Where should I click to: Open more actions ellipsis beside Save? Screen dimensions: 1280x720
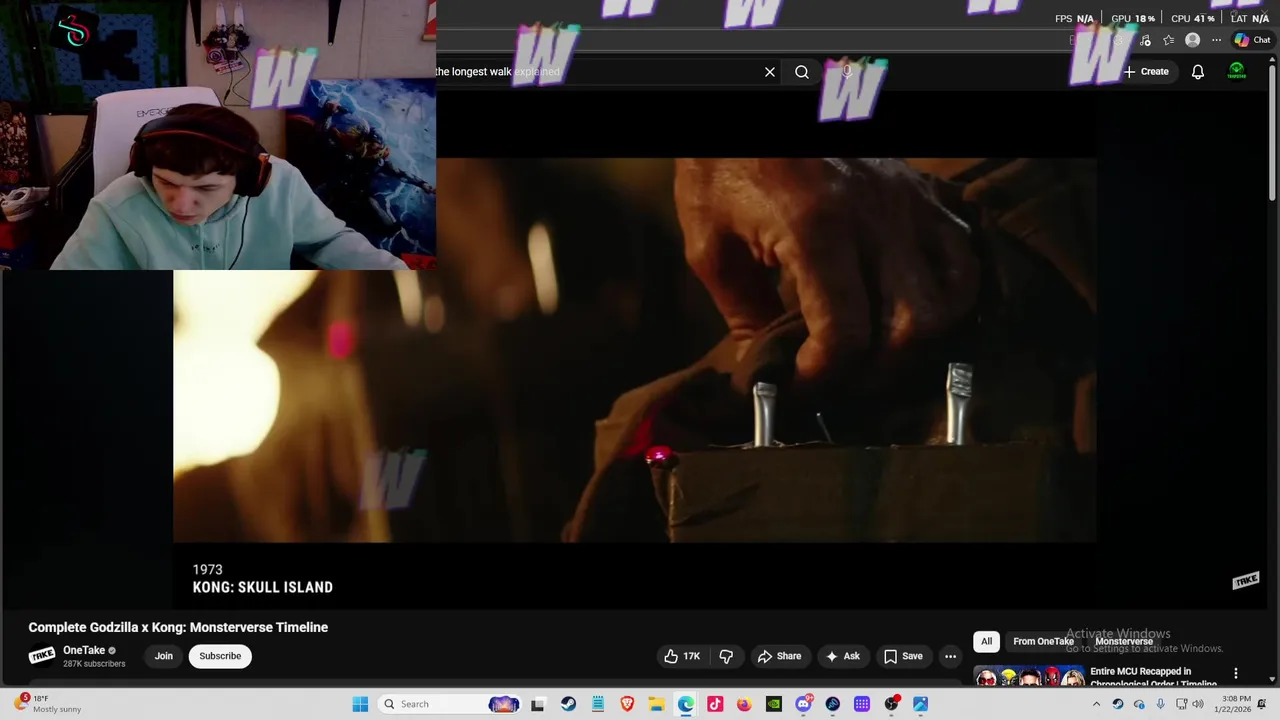coord(950,656)
